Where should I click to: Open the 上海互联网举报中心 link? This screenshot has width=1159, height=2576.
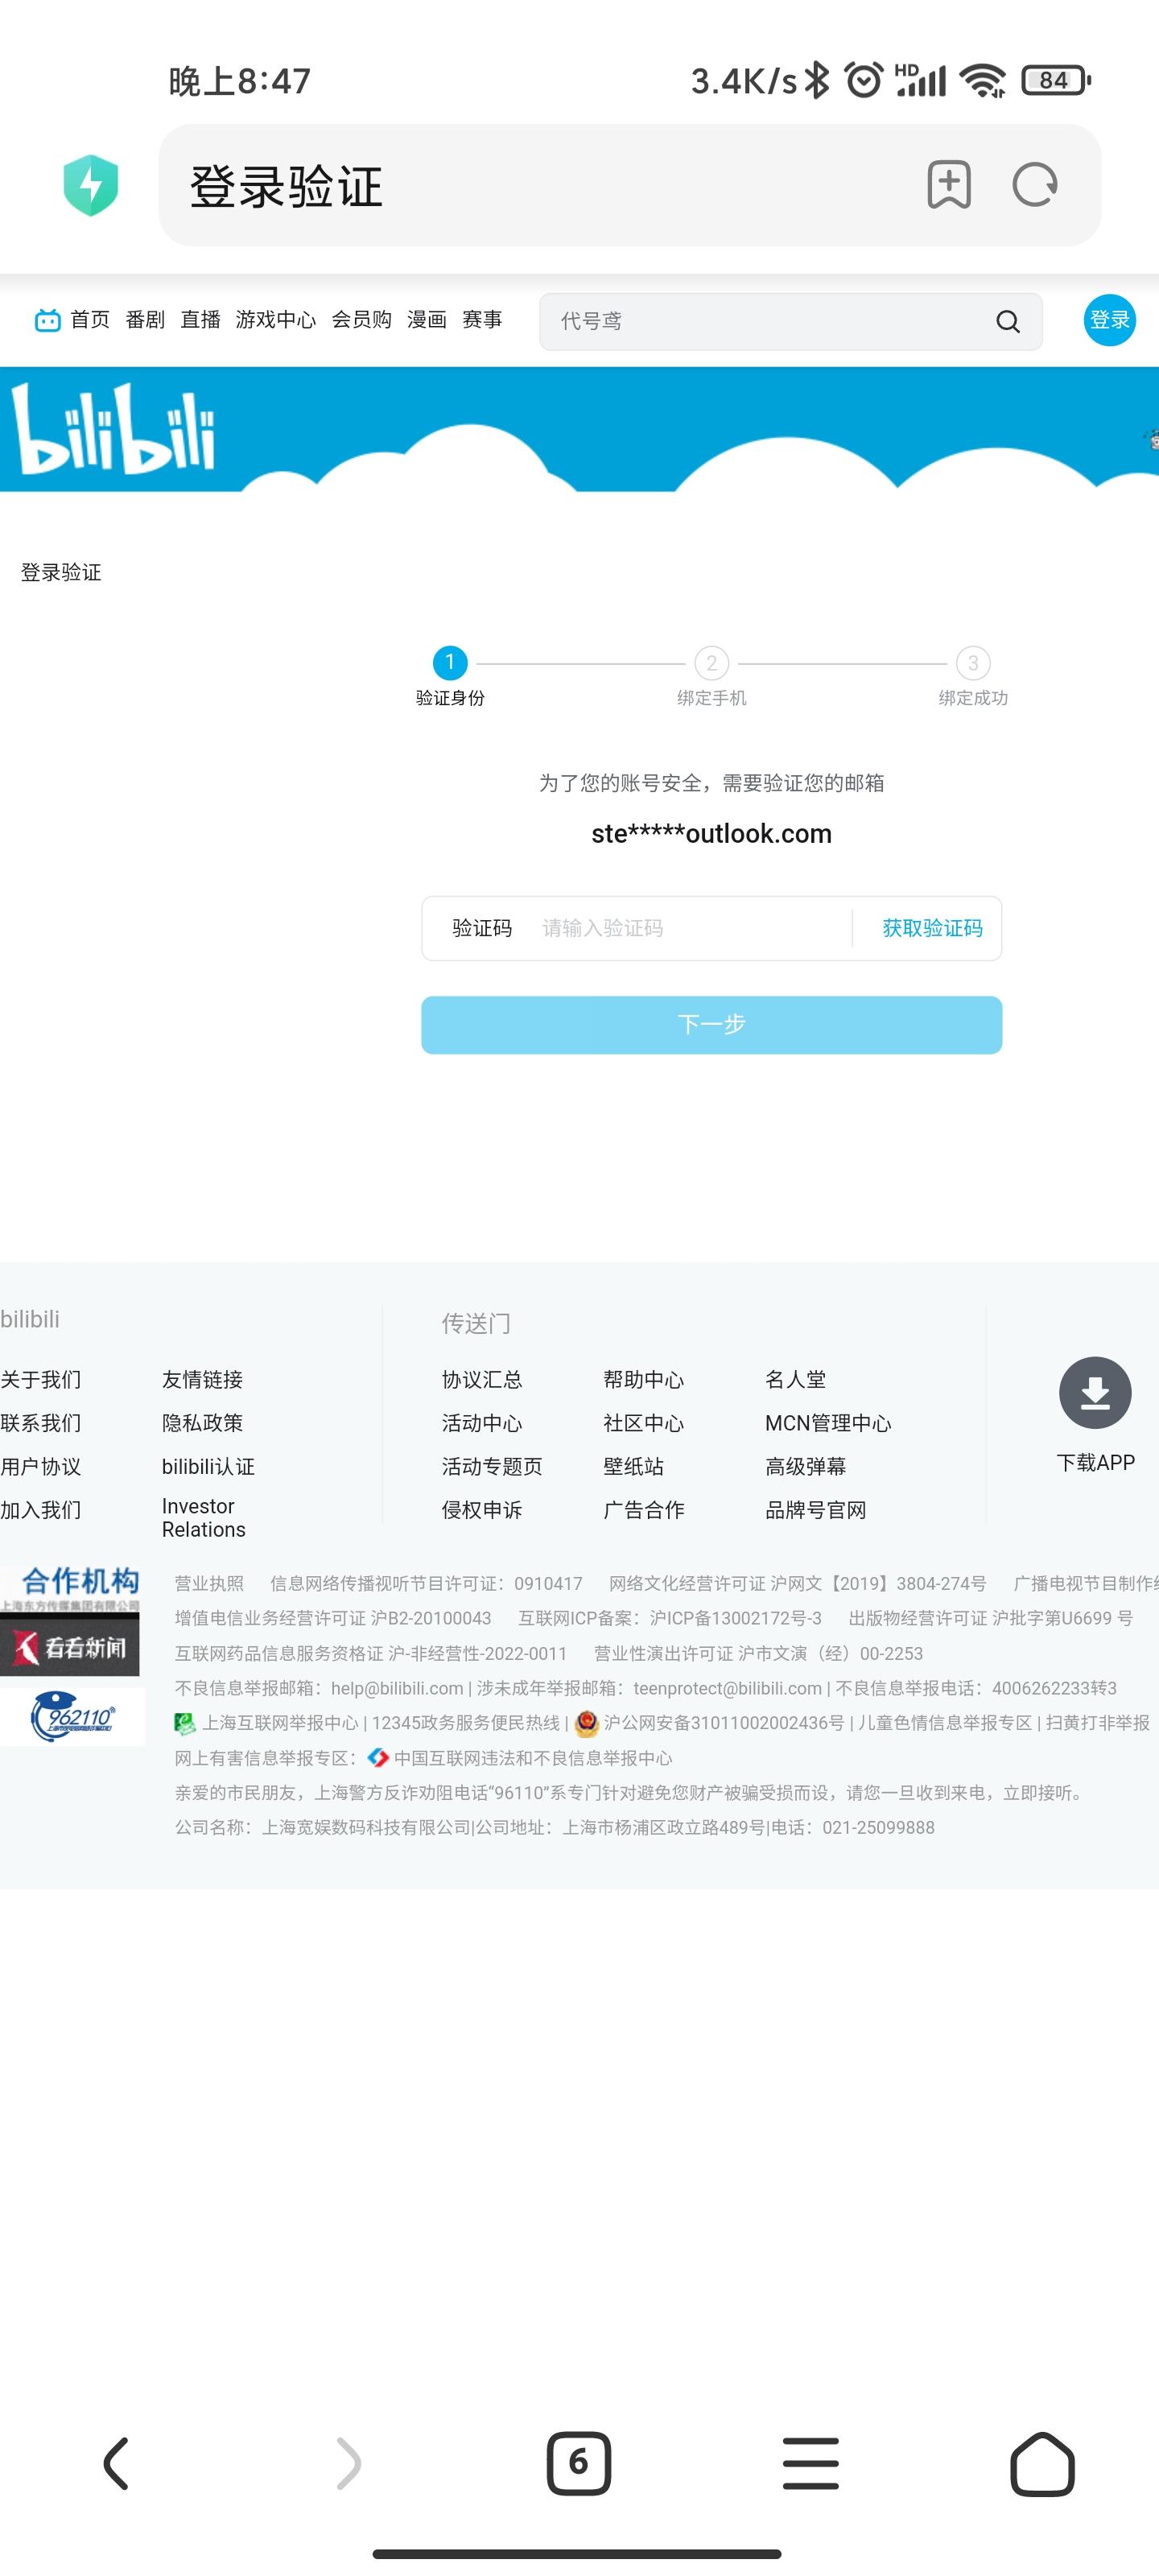pos(280,1723)
